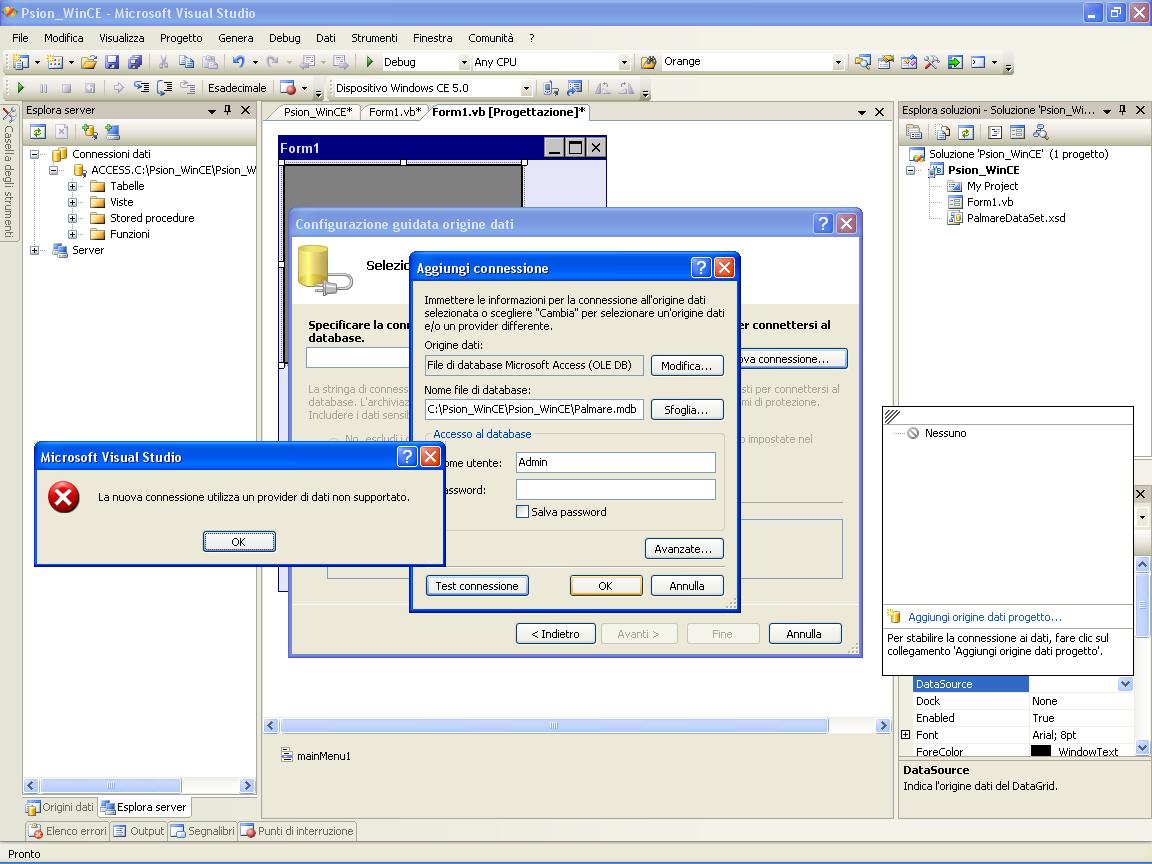Viewport: 1152px width, 864px height.
Task: Toggle the Esadecimale display button
Action: 237,88
